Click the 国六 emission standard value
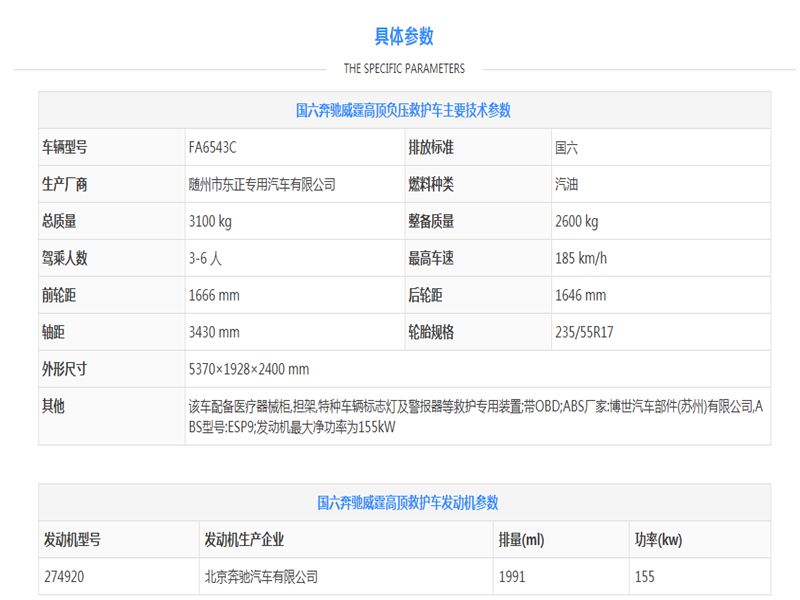This screenshot has width=800, height=600. tap(567, 148)
